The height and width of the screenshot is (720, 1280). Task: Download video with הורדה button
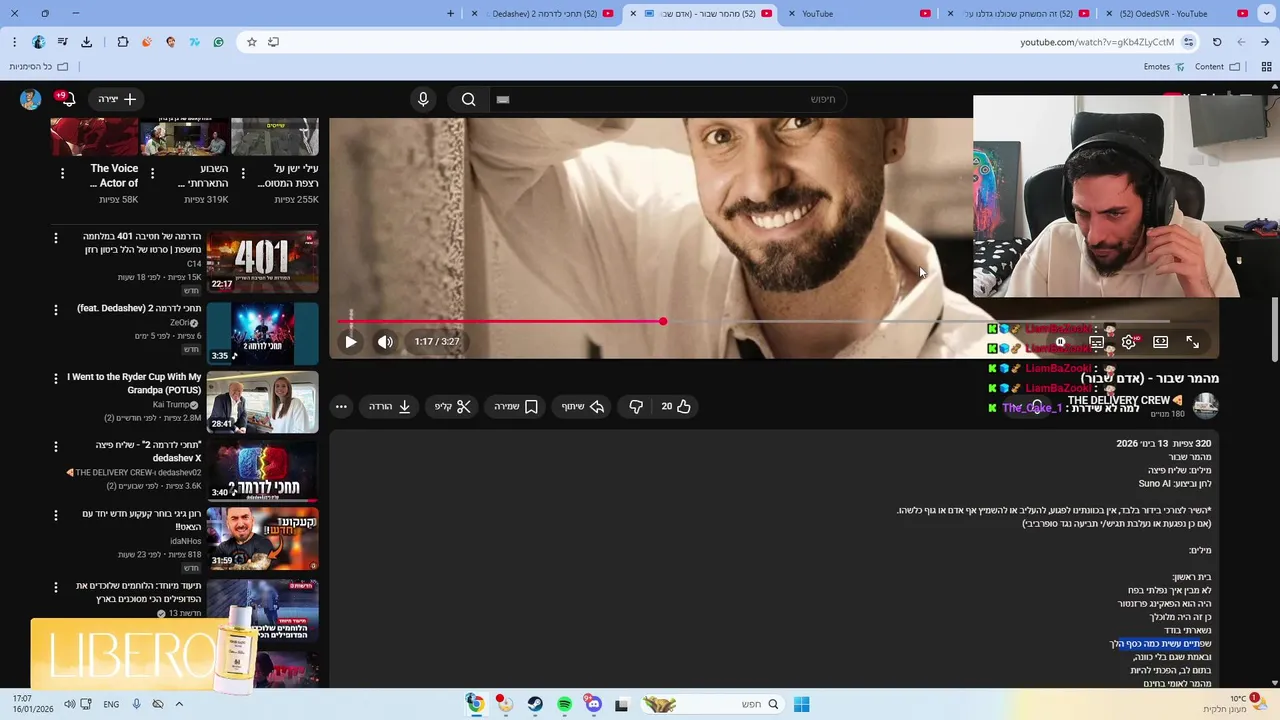click(391, 407)
